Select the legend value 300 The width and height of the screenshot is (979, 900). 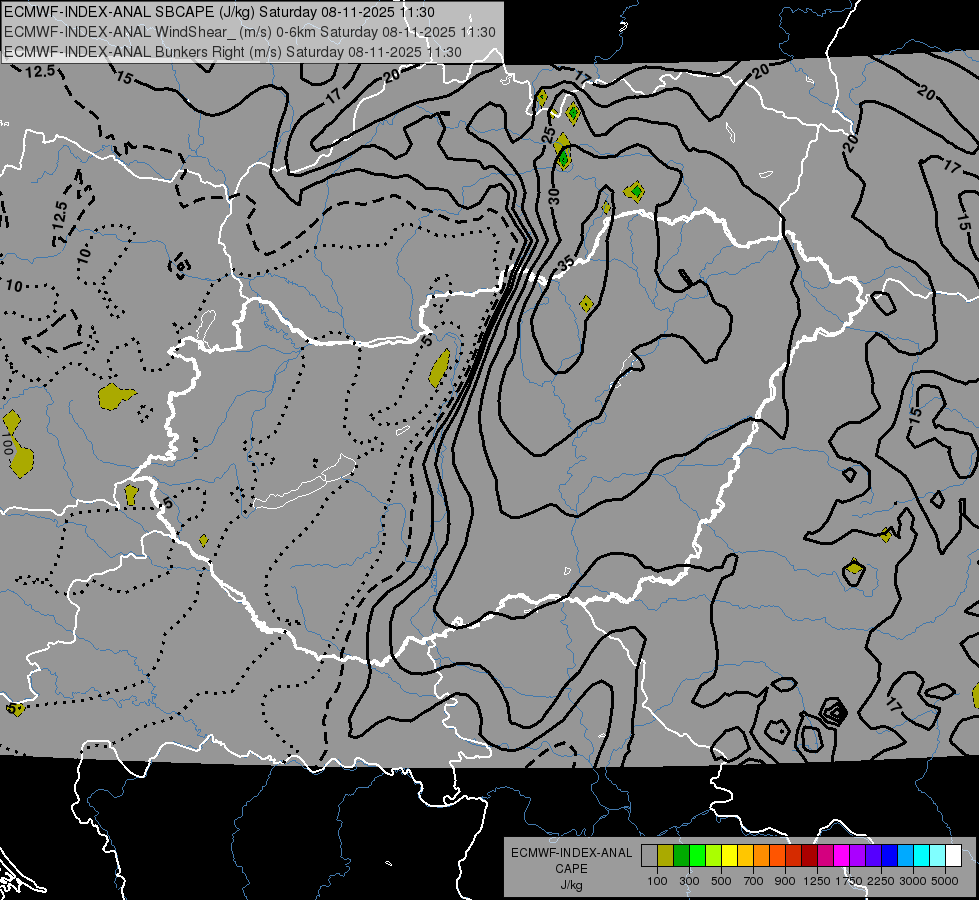[689, 881]
